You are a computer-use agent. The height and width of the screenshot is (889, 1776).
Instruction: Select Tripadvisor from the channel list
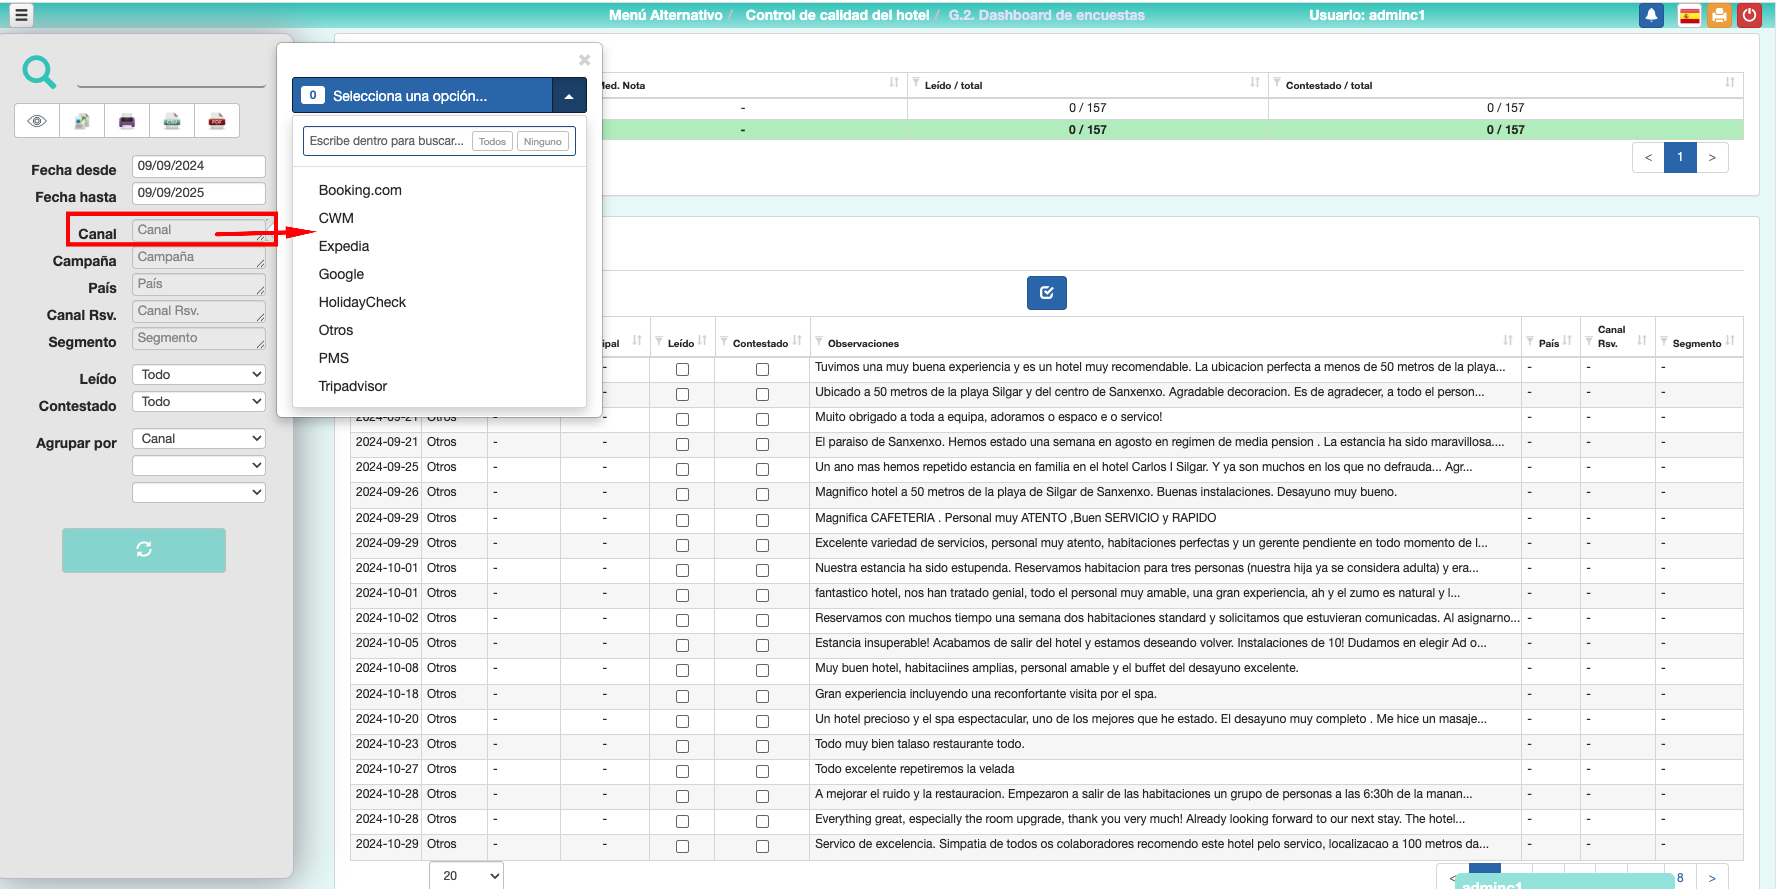[352, 386]
